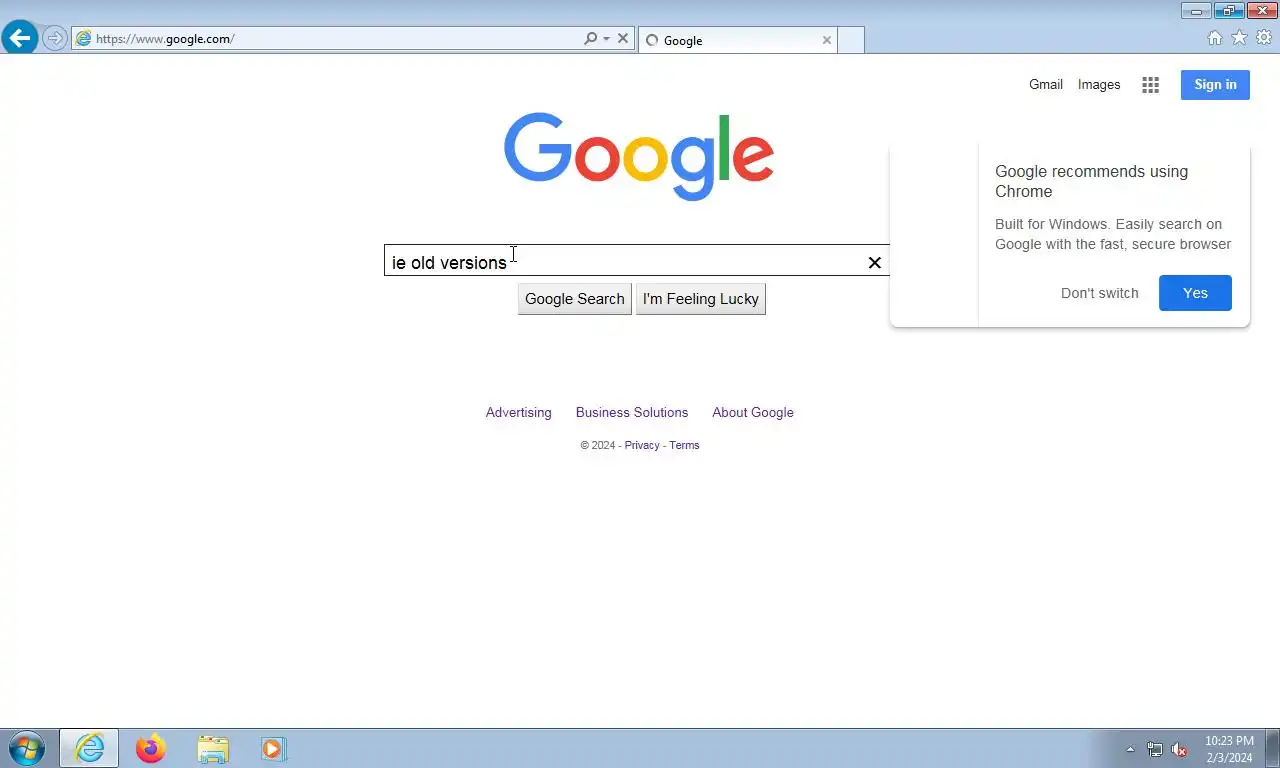The height and width of the screenshot is (768, 1280).
Task: Open the Google apps grid icon
Action: pos(1150,85)
